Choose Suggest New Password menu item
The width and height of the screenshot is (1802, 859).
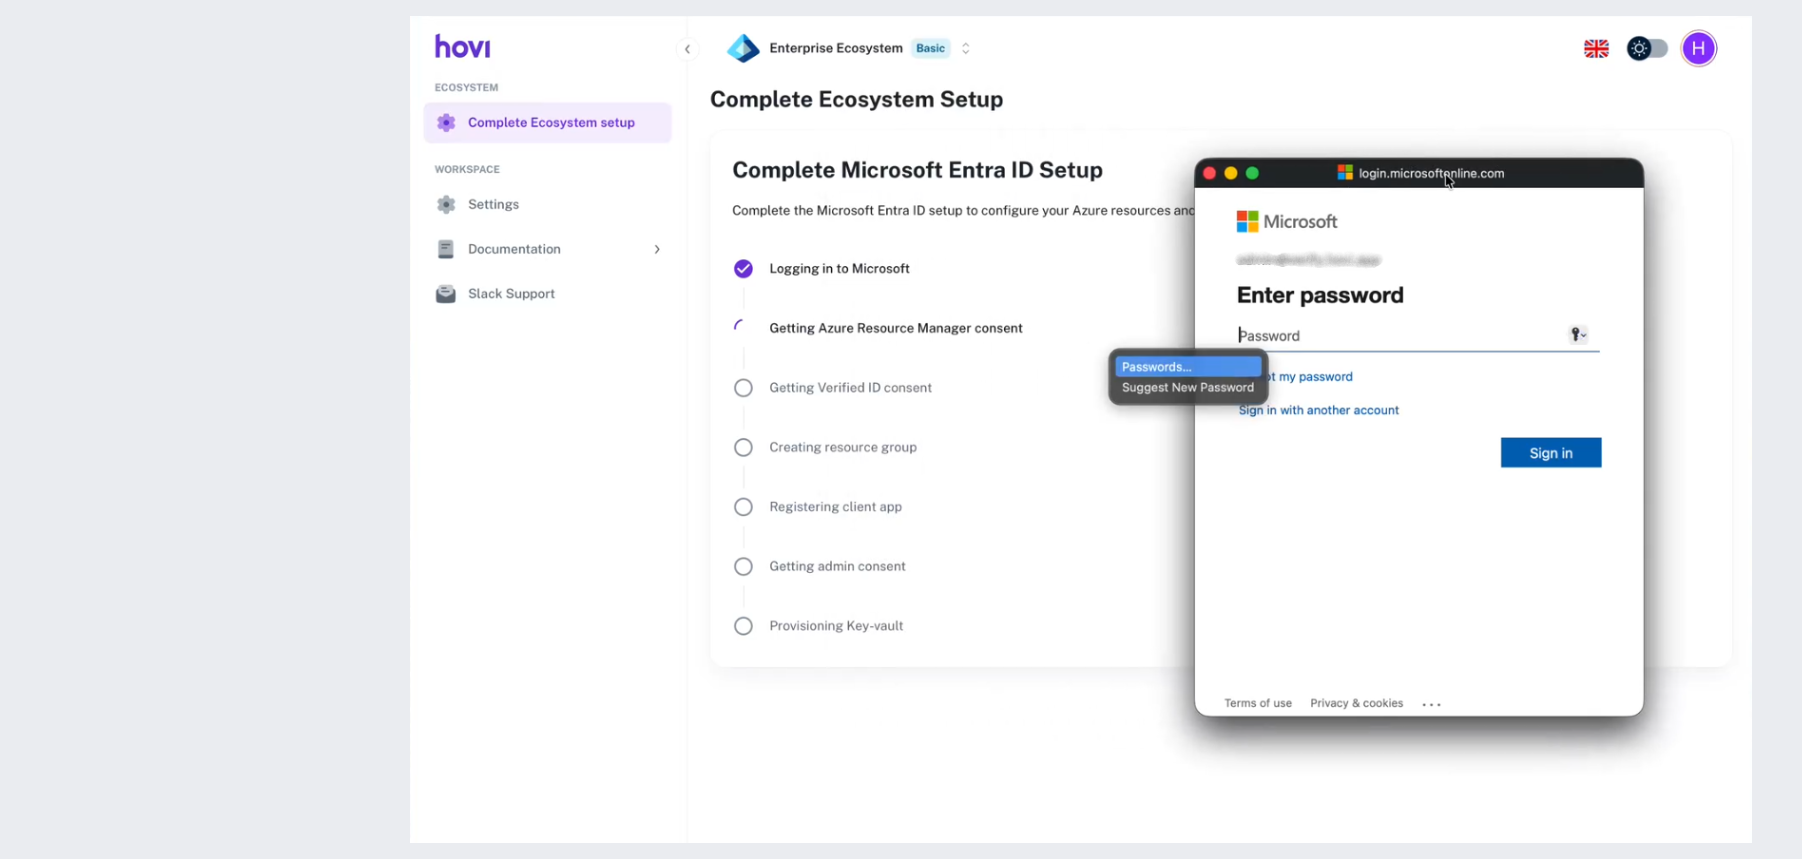point(1187,388)
